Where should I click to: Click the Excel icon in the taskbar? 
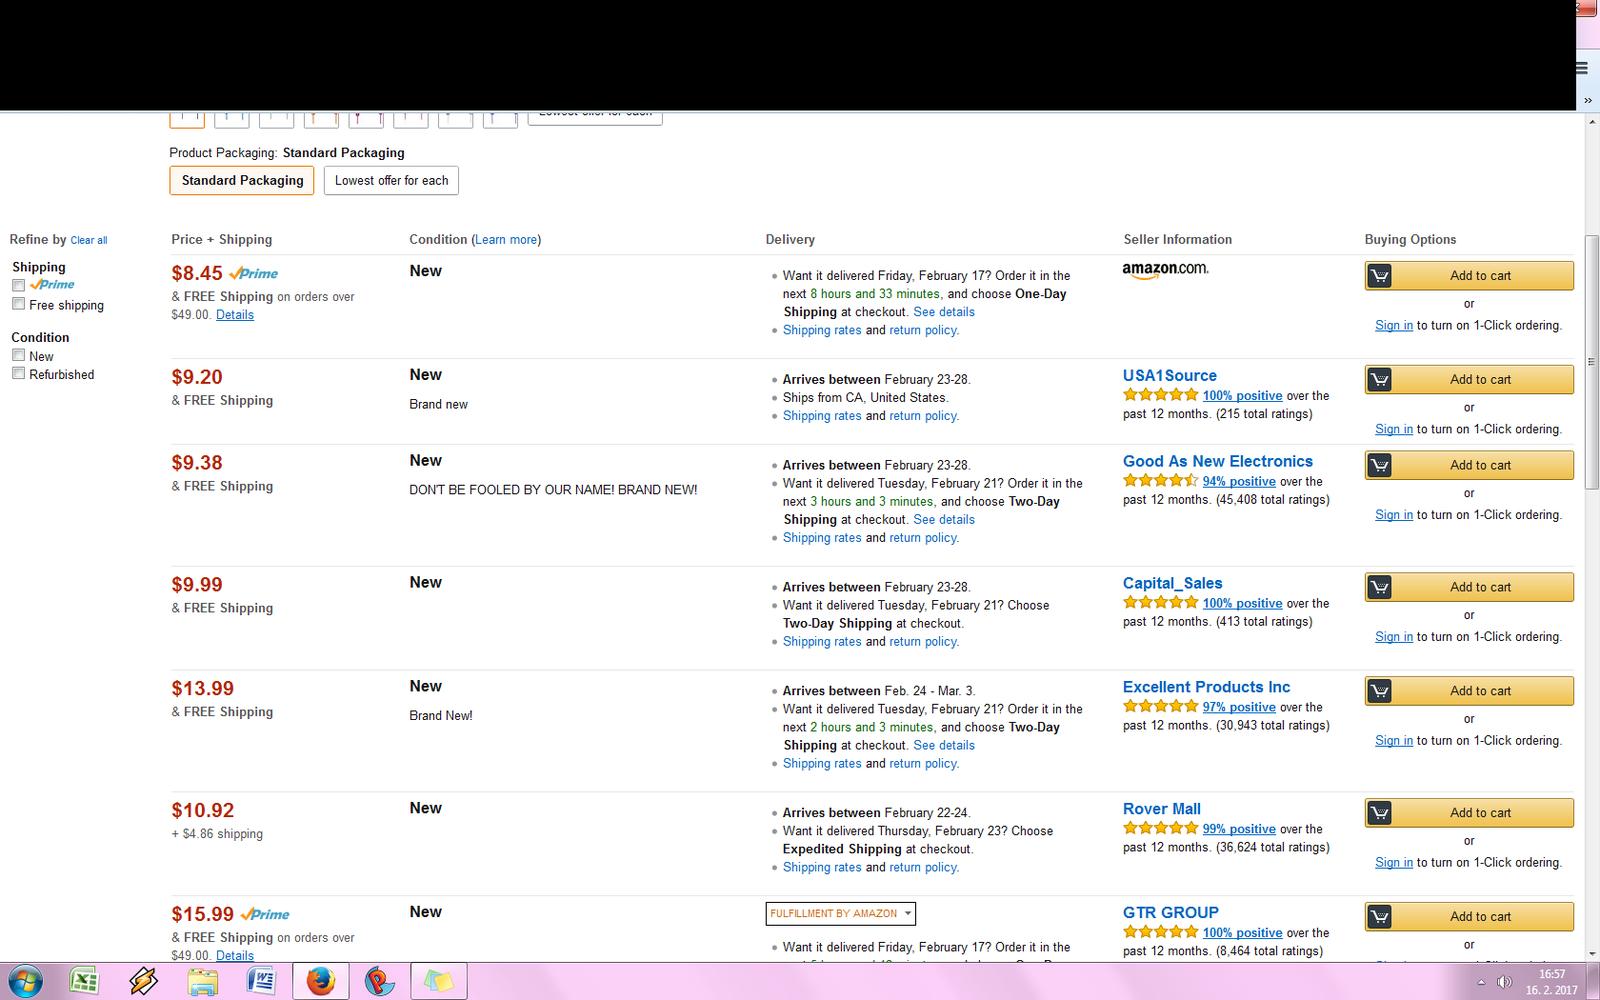[x=84, y=981]
